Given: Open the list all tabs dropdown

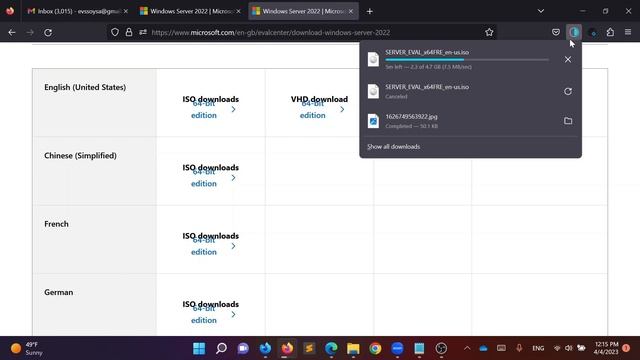Looking at the screenshot, I should (540, 11).
